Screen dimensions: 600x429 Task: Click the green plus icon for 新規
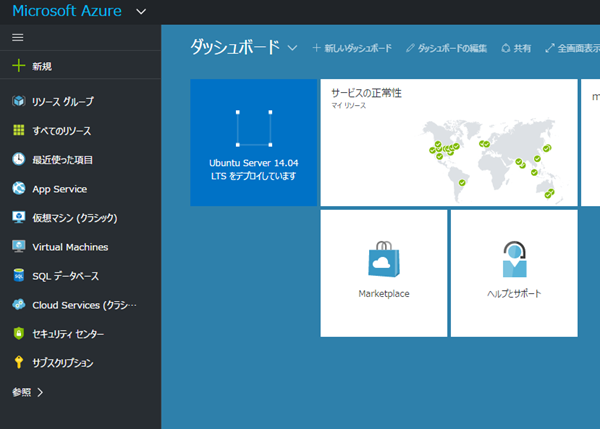18,66
